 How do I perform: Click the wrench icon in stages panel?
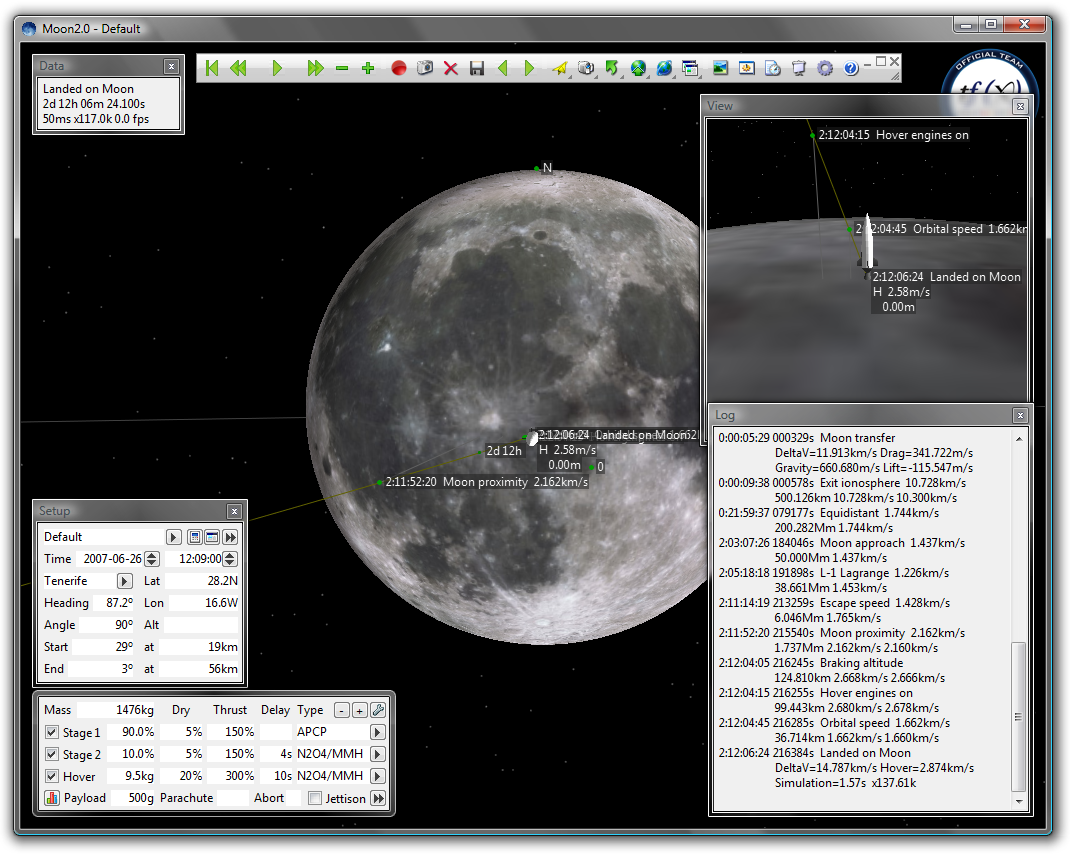378,710
